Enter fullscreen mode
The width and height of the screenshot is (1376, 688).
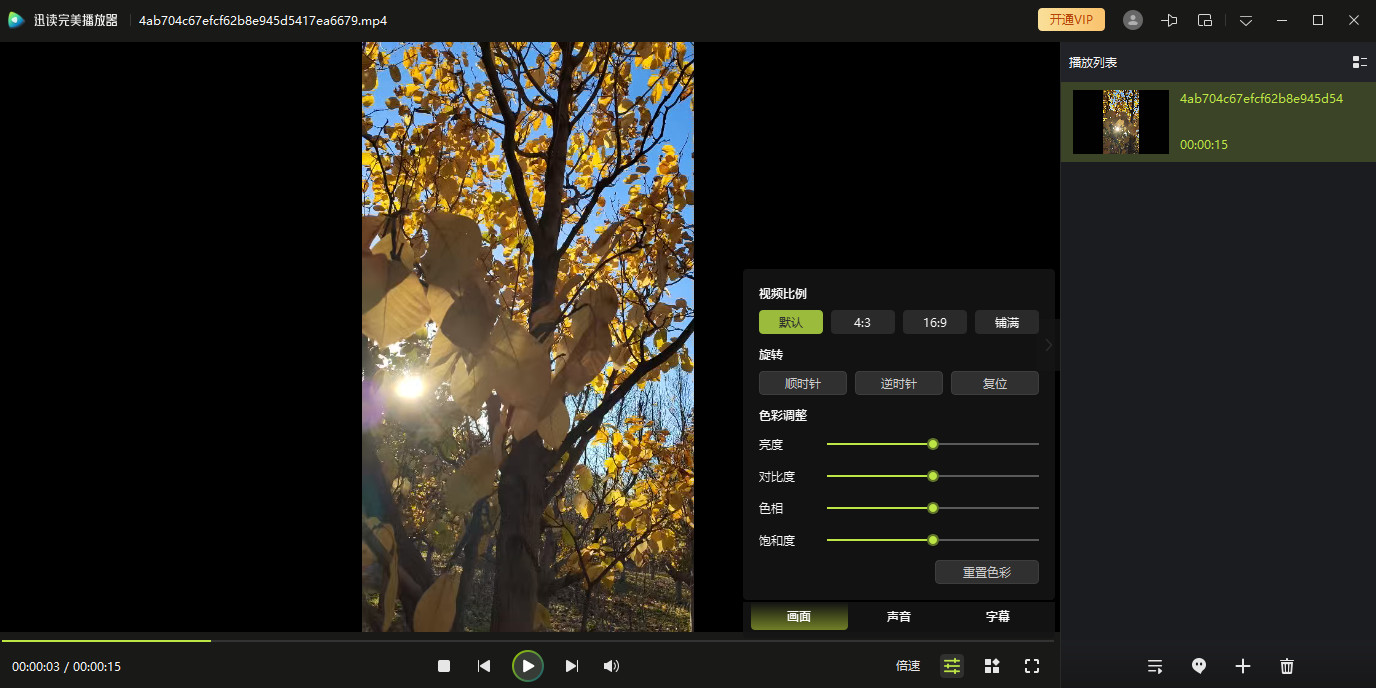1032,666
